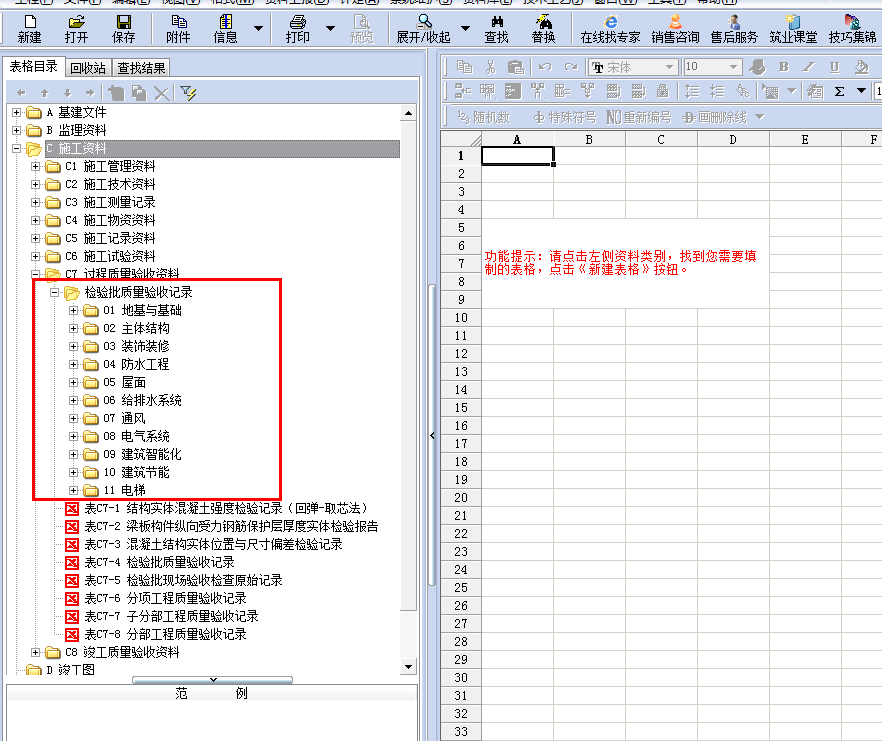This screenshot has height=741, width=882.
Task: Toggle bold formatting button
Action: [783, 67]
